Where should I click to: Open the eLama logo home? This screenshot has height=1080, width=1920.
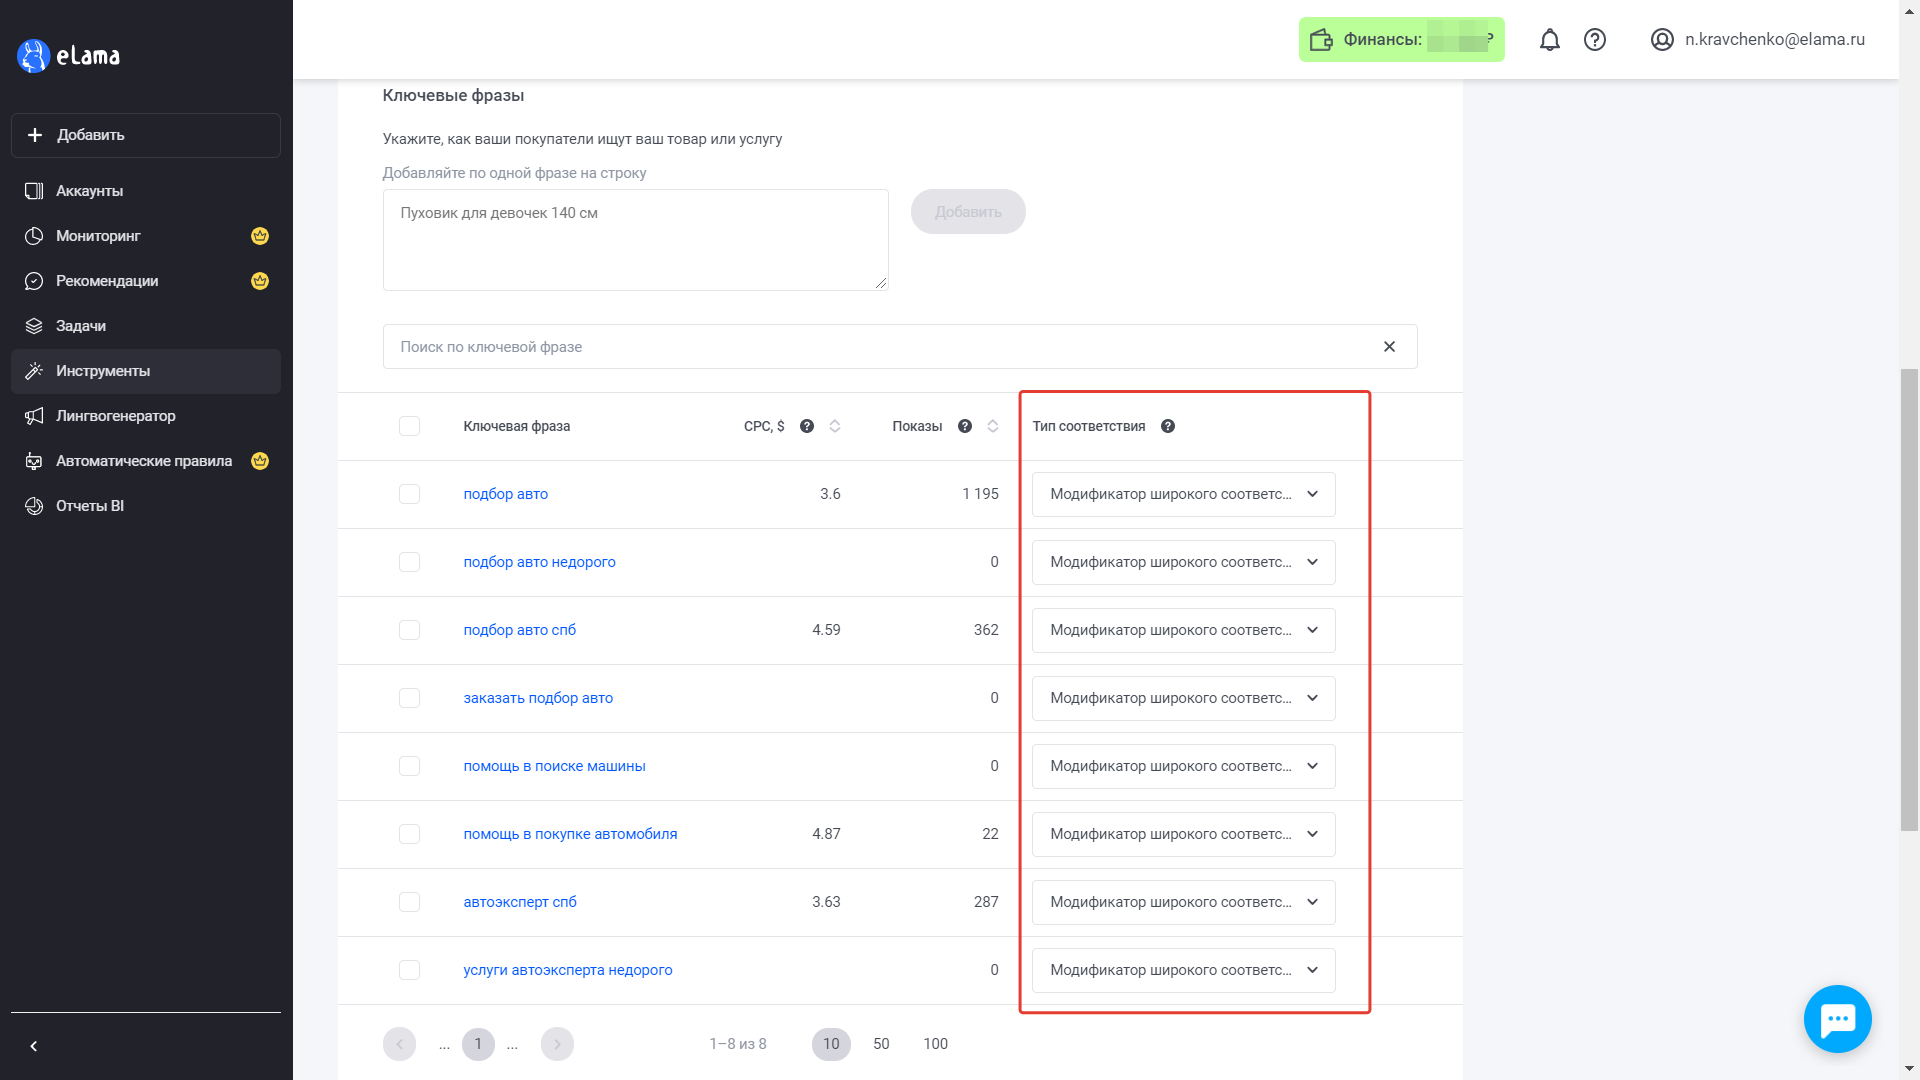(69, 56)
